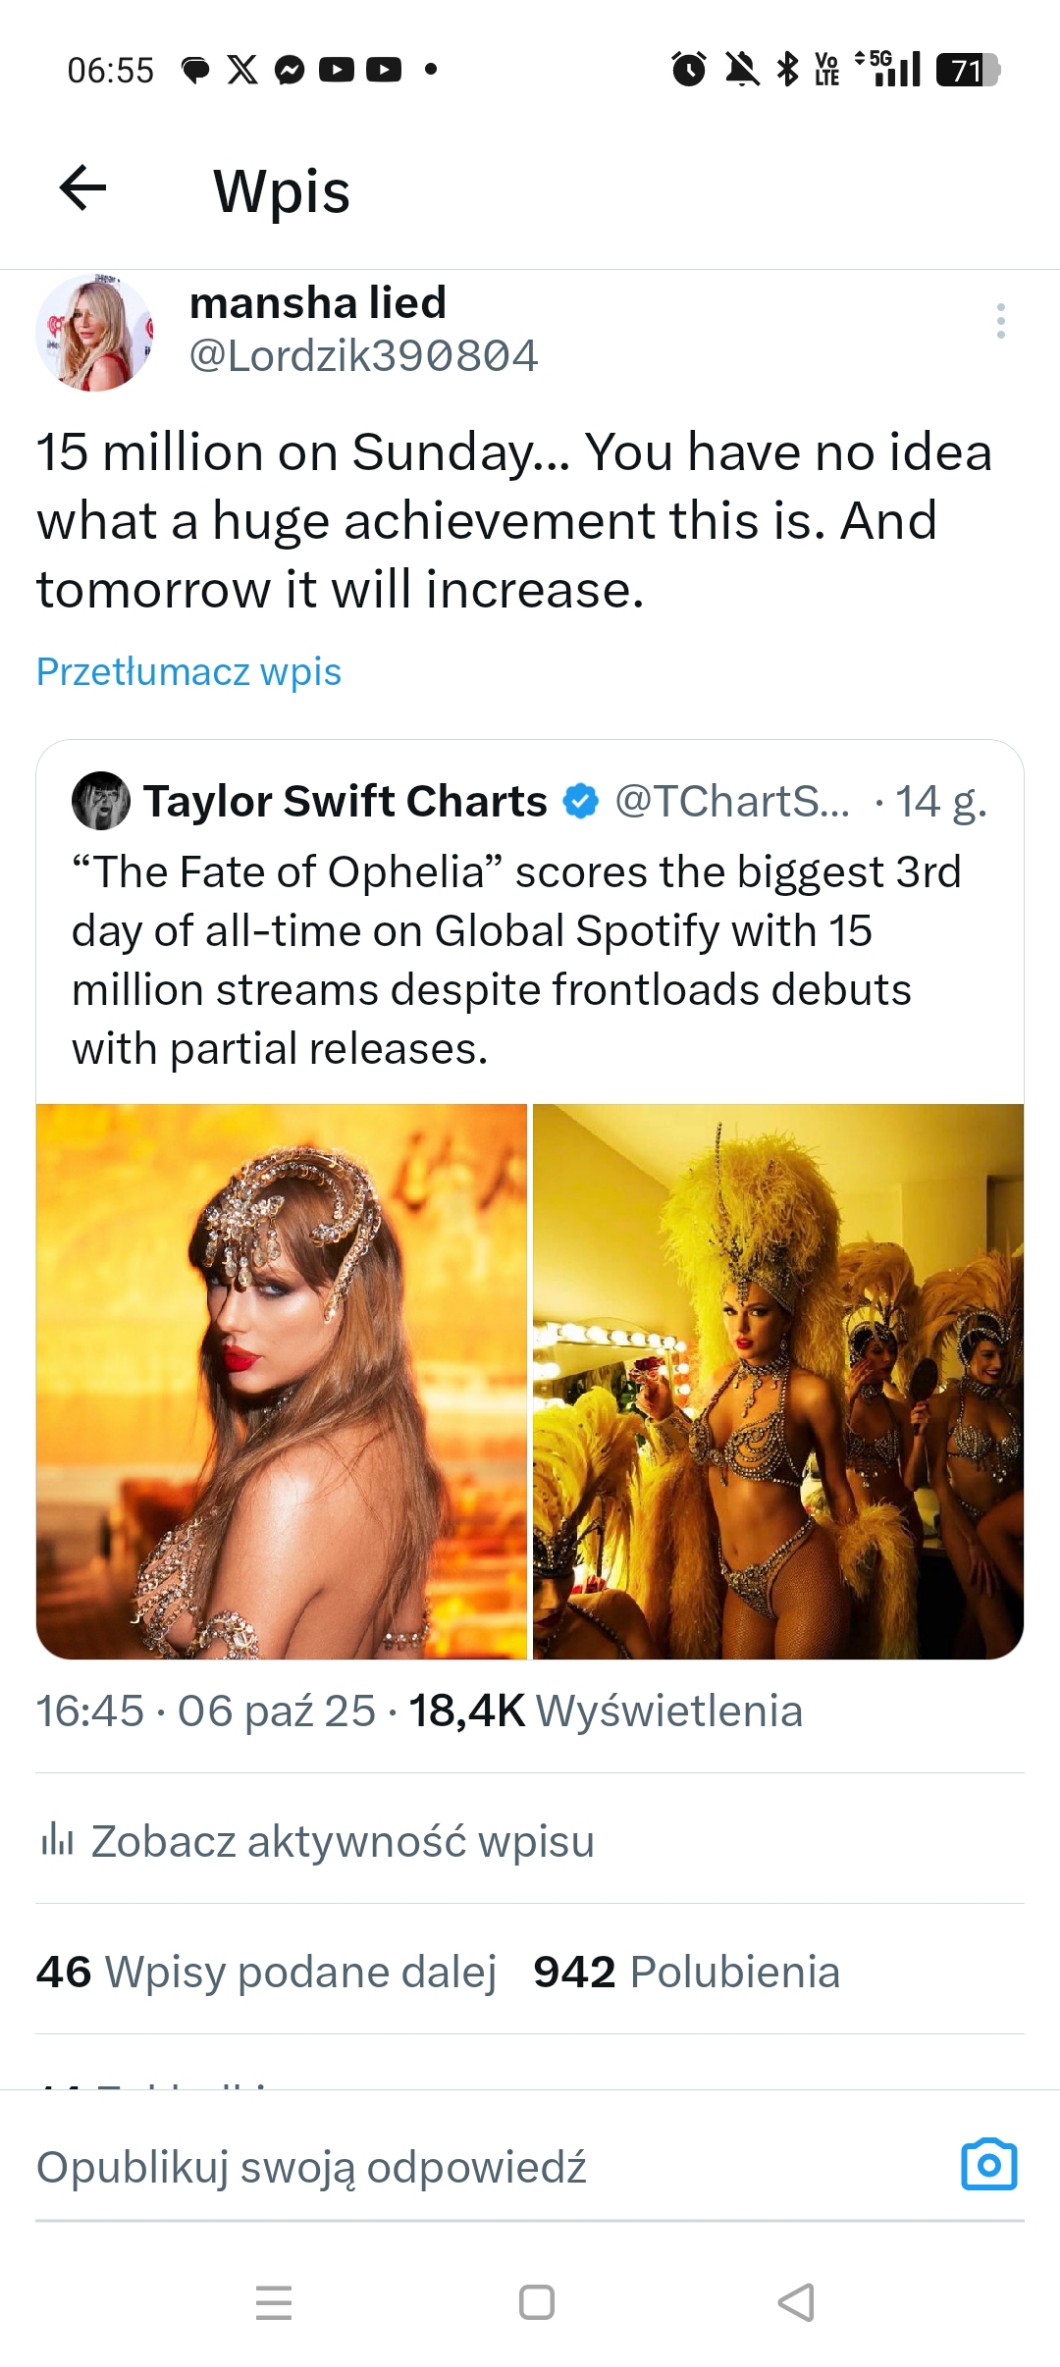Tap the blue verified badge icon
This screenshot has width=1060, height=2367.
581,801
